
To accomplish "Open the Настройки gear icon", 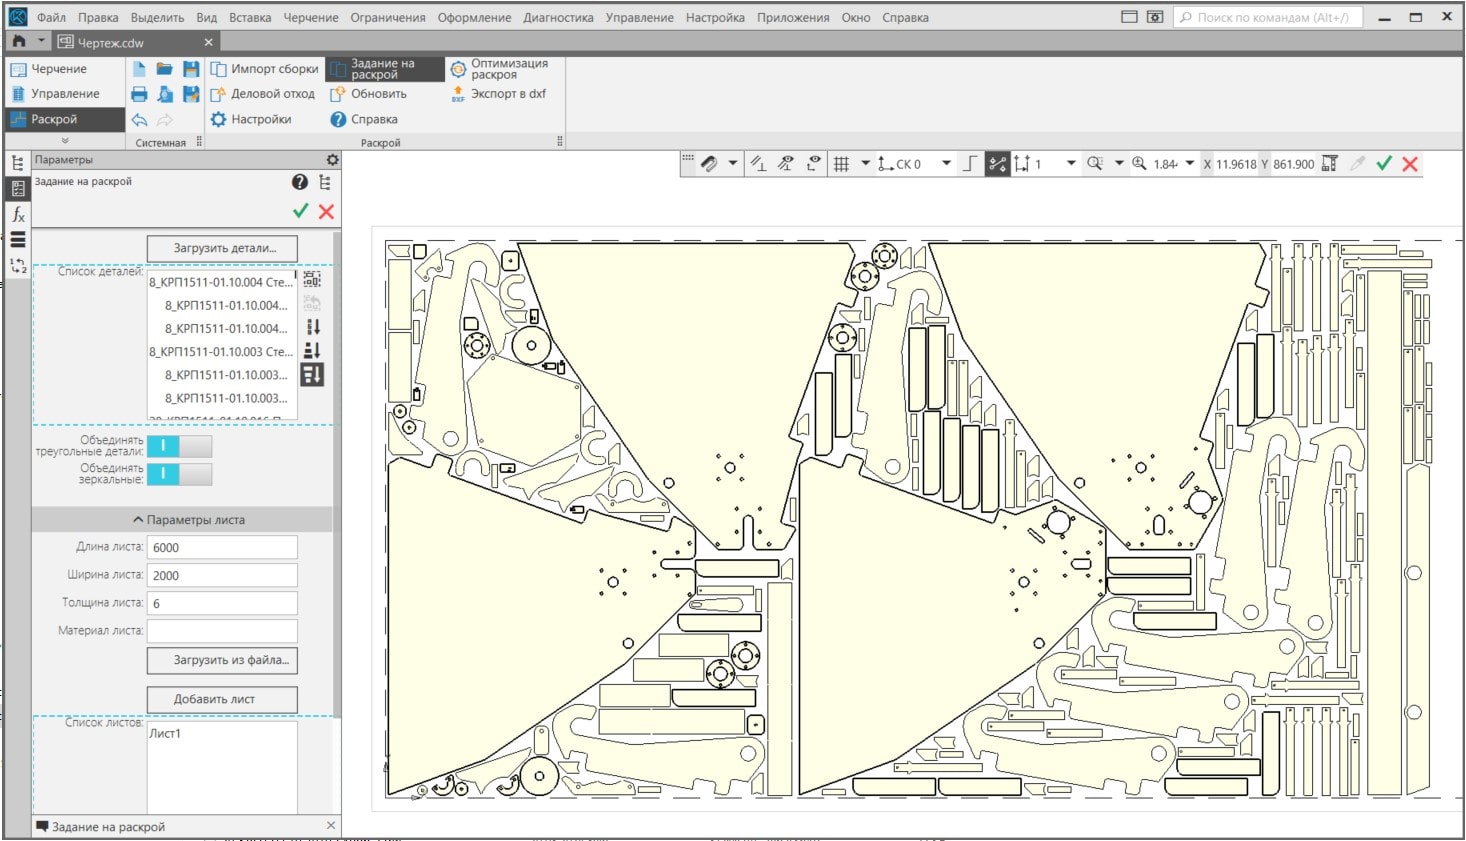I will click(x=218, y=119).
